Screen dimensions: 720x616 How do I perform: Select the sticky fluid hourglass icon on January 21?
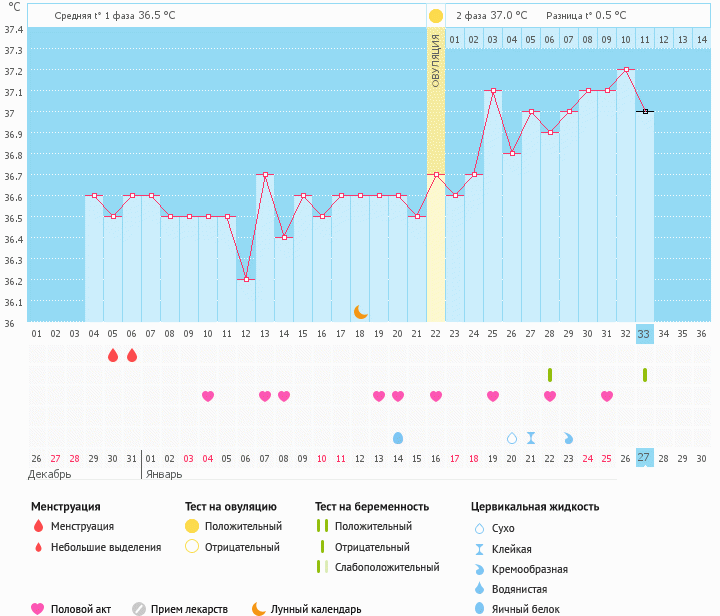tap(531, 438)
